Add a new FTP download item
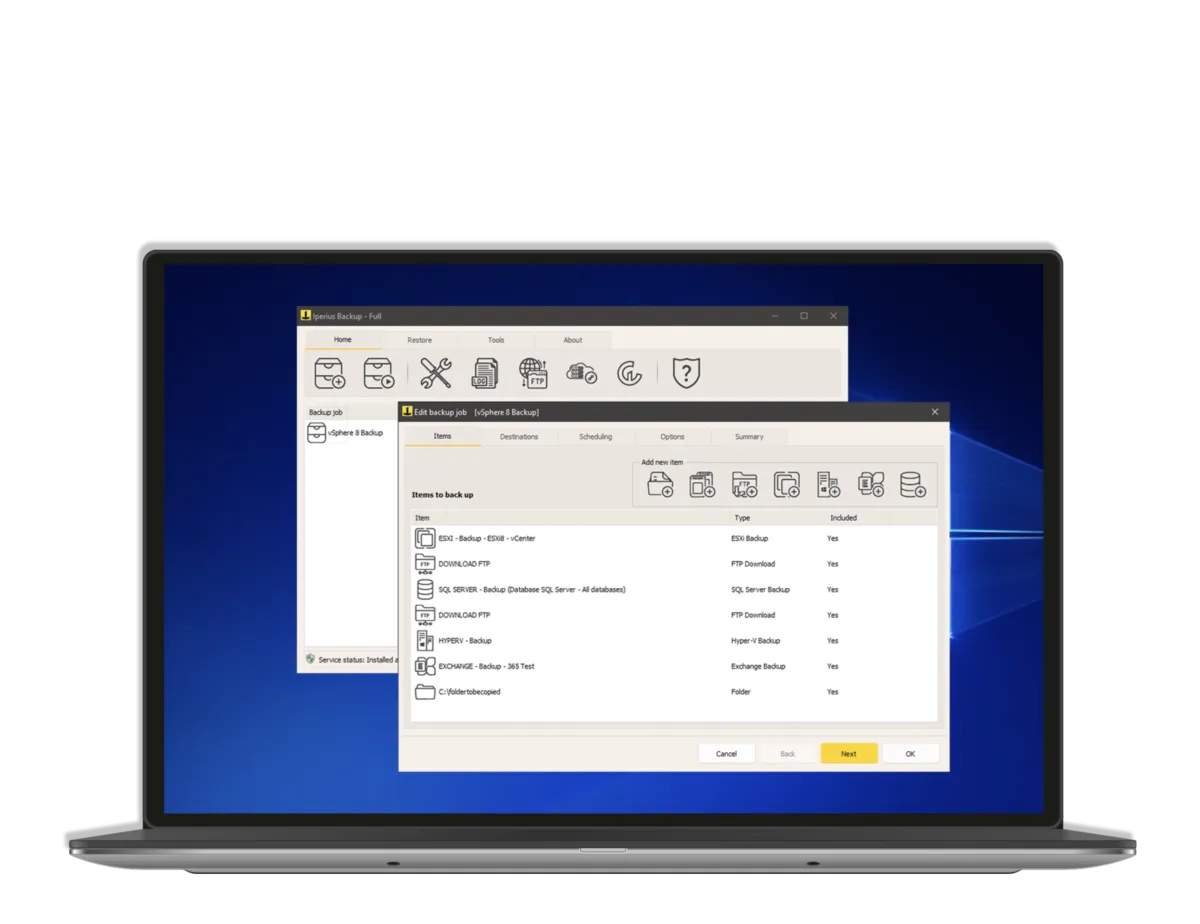The height and width of the screenshot is (924, 1200). point(745,485)
